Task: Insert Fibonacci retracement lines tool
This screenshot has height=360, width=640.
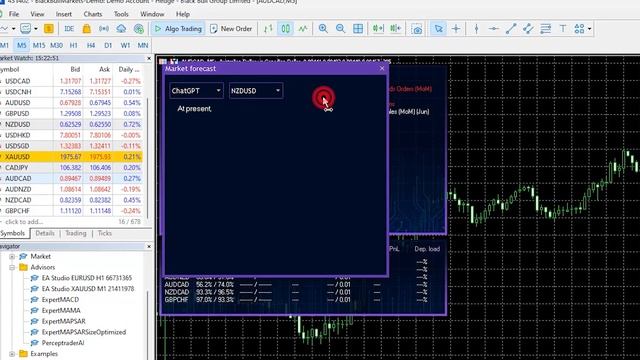Action: [x=546, y=29]
